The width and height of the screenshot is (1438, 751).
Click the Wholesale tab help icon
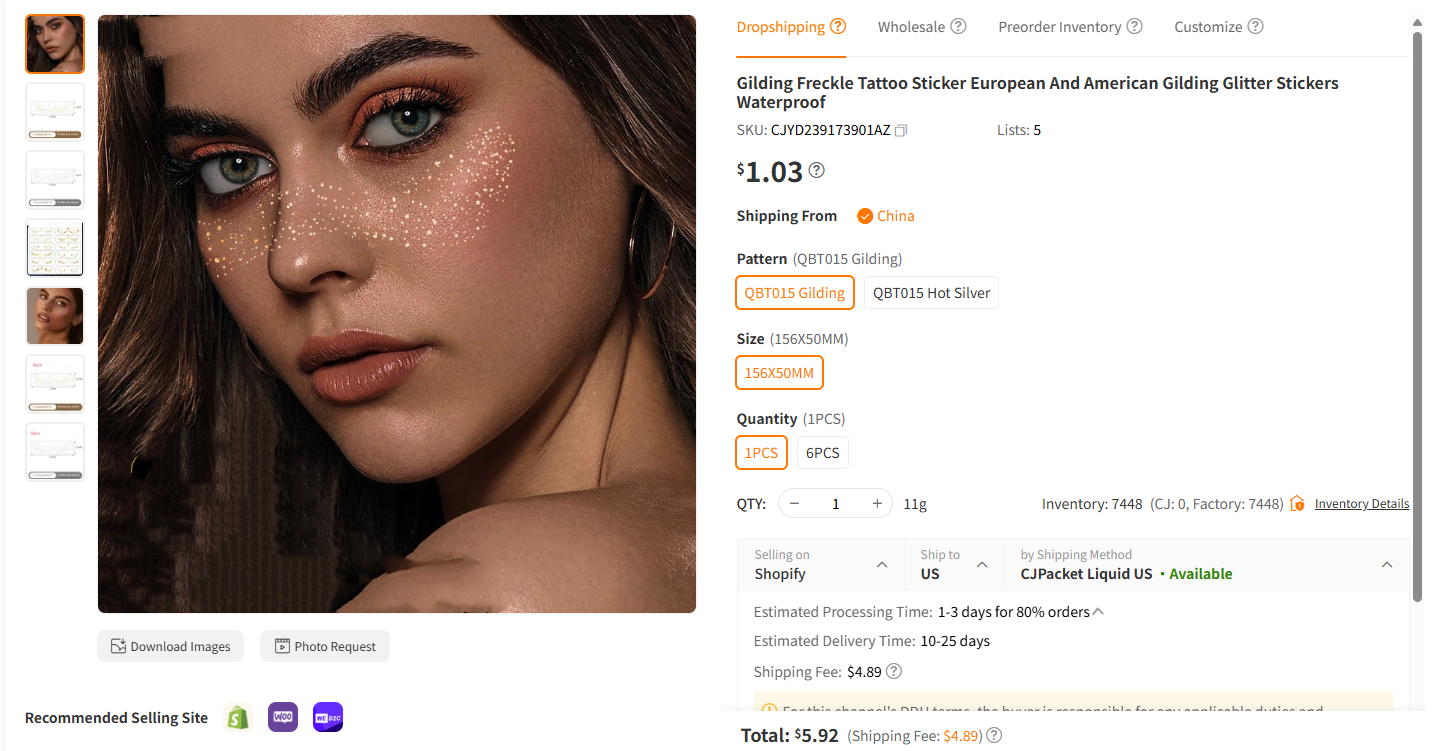958,27
